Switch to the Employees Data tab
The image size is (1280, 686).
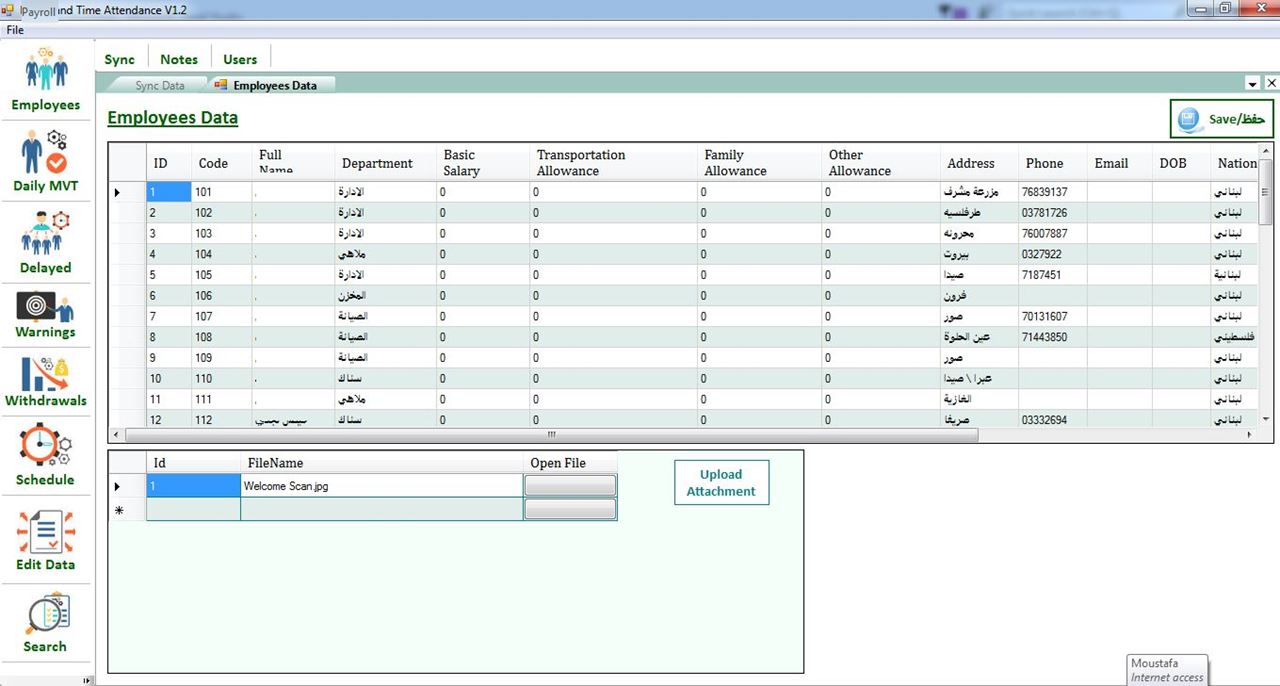[270, 85]
